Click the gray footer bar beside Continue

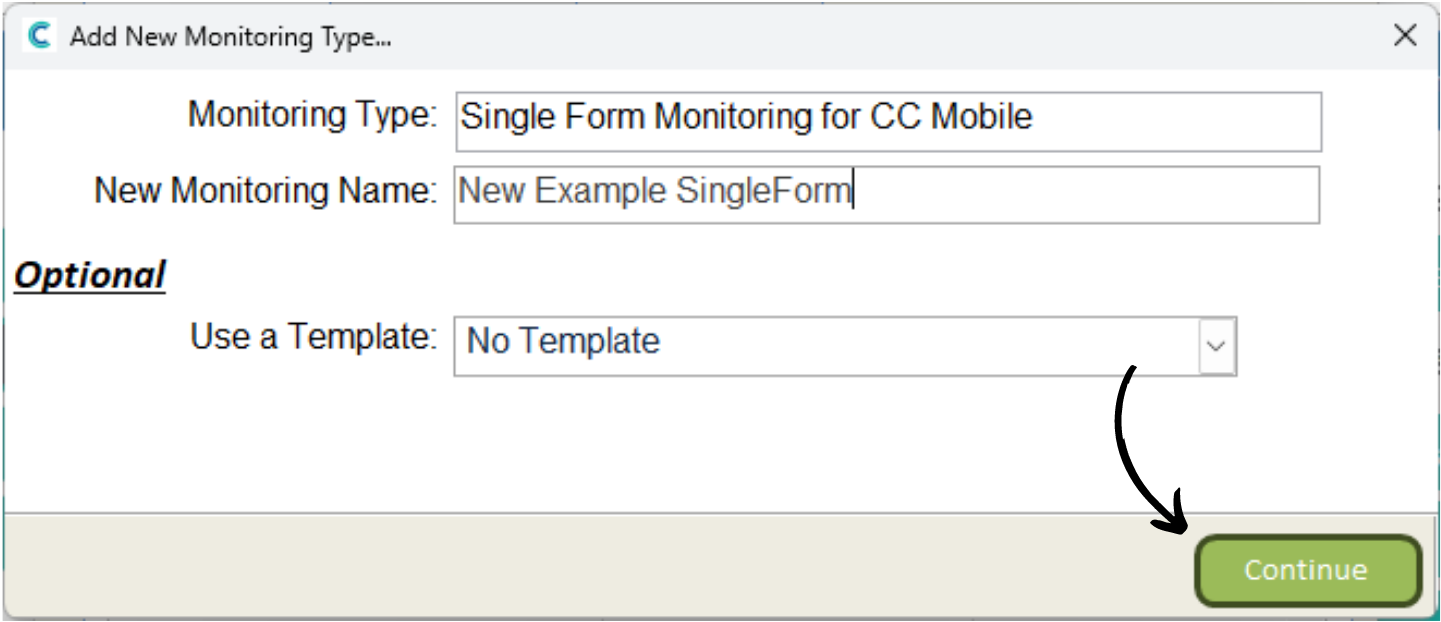[600, 566]
